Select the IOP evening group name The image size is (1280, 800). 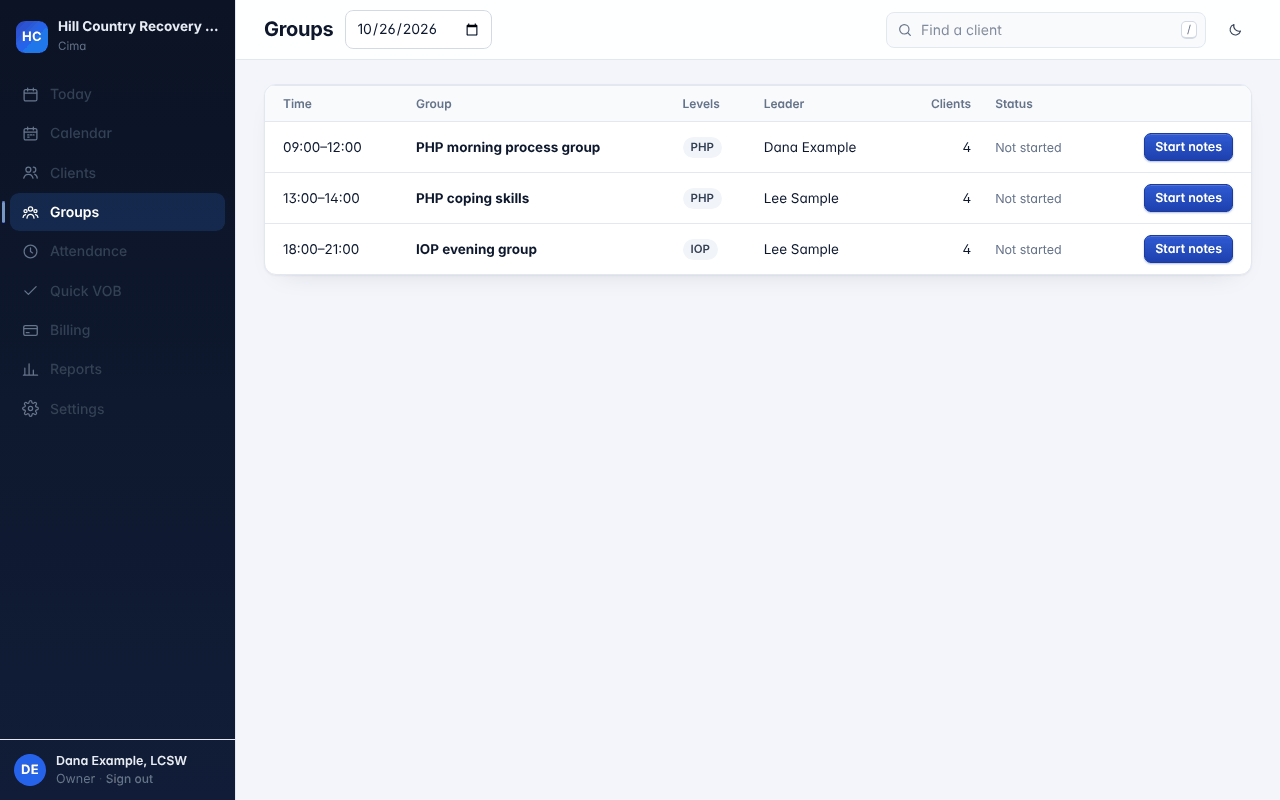pos(476,249)
